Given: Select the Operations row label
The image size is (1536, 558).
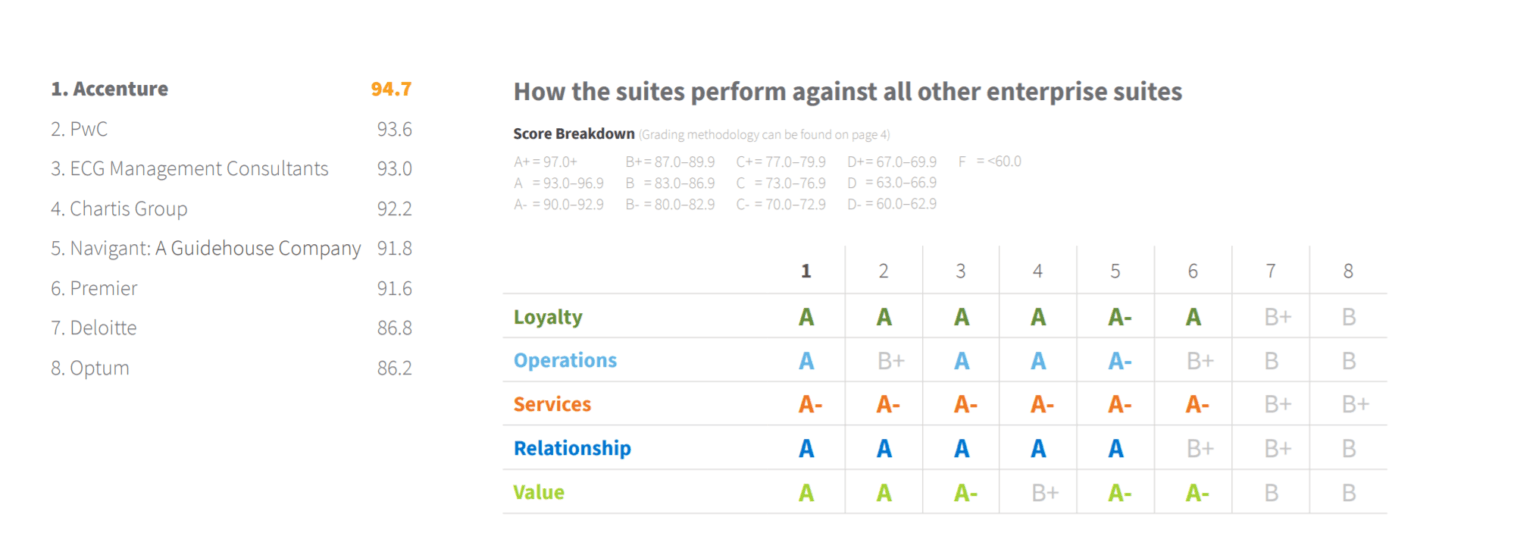Looking at the screenshot, I should click(x=565, y=361).
